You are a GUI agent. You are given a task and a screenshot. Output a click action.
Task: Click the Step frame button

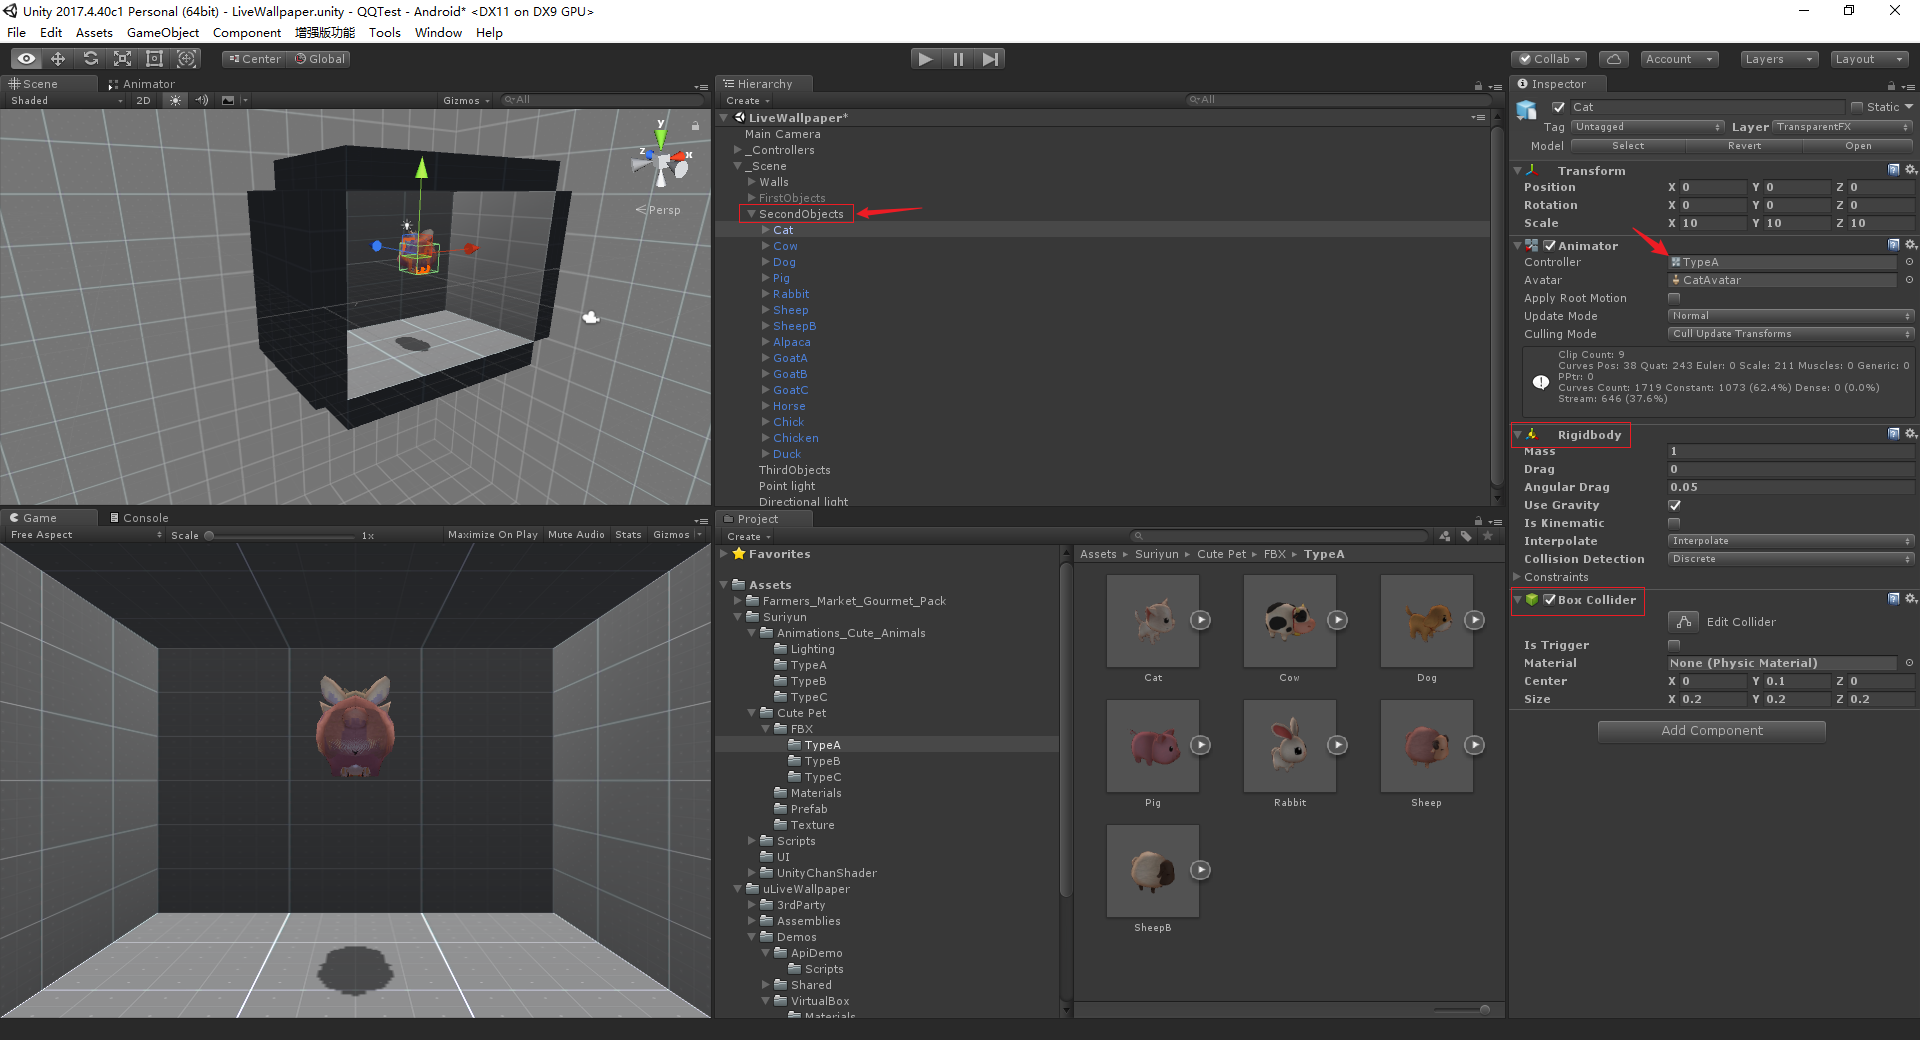990,59
